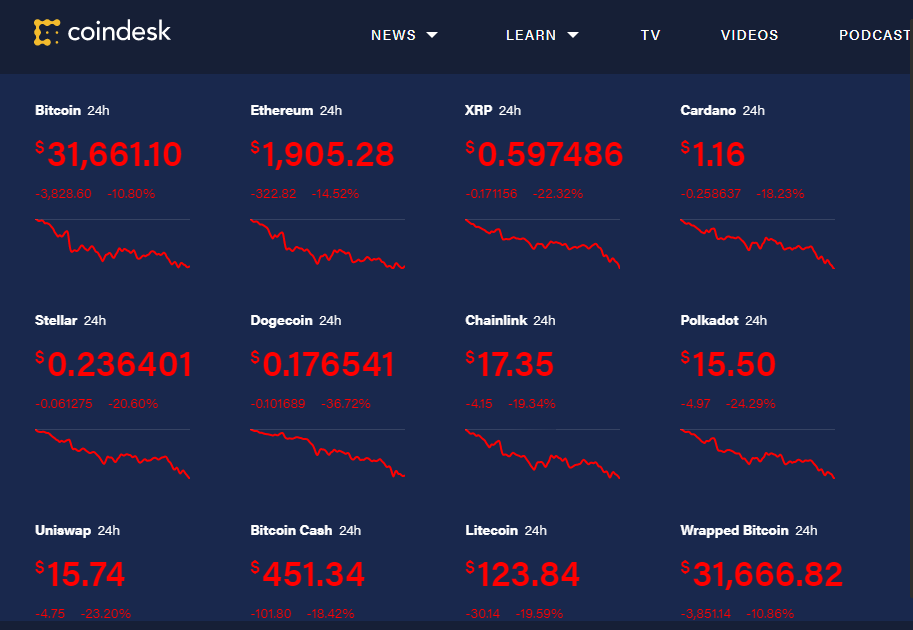Image resolution: width=913 pixels, height=630 pixels.
Task: Open the Videos menu item
Action: coord(749,35)
